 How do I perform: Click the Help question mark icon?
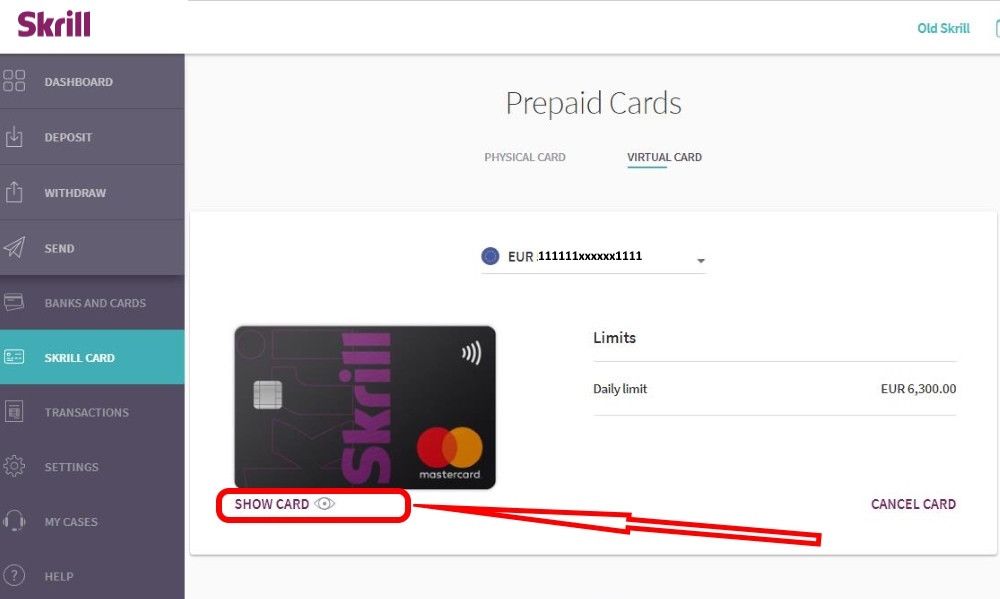point(14,576)
